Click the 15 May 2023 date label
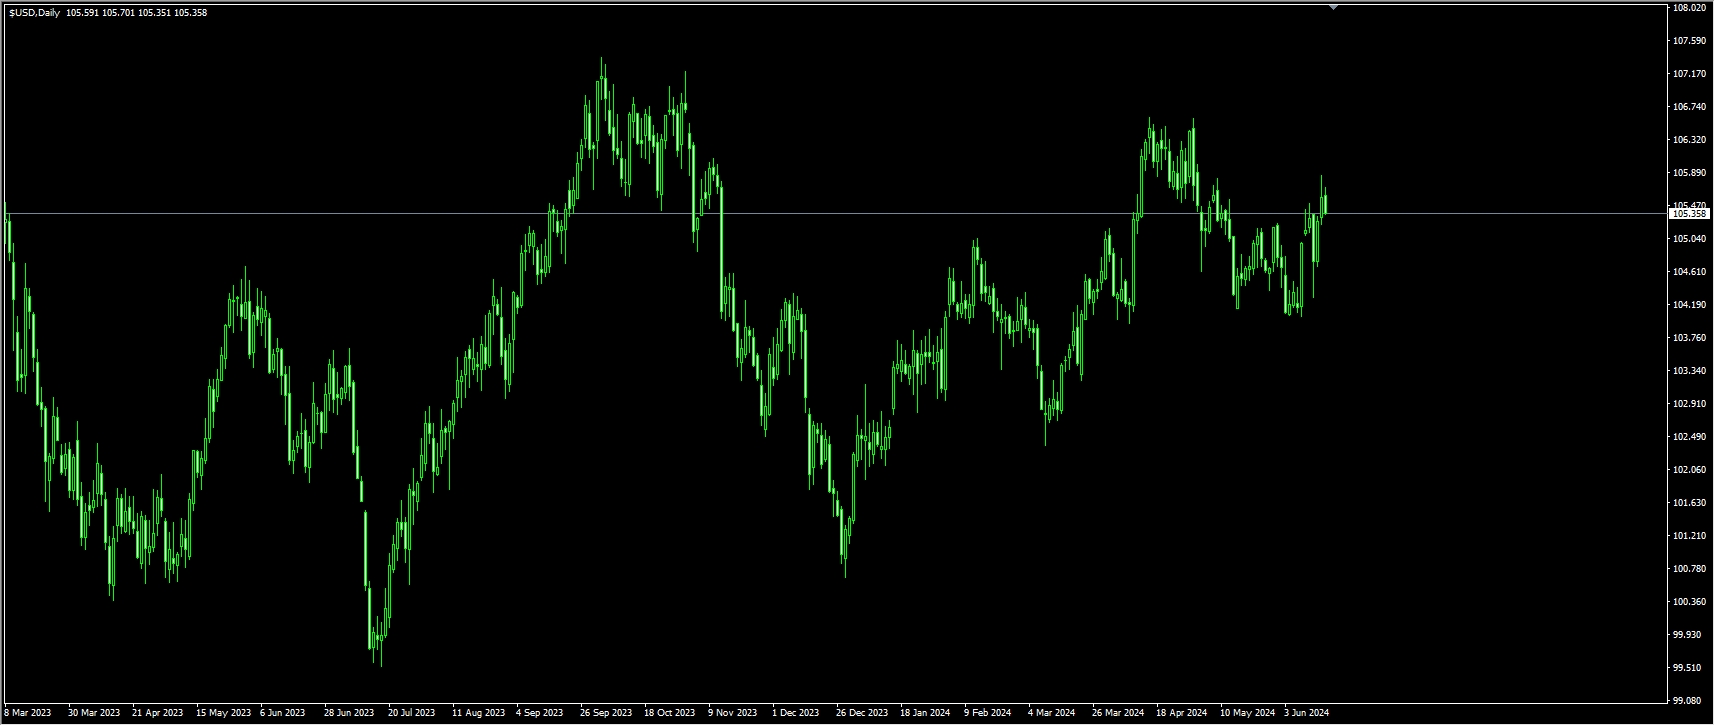The width and height of the screenshot is (1715, 726). tap(223, 713)
